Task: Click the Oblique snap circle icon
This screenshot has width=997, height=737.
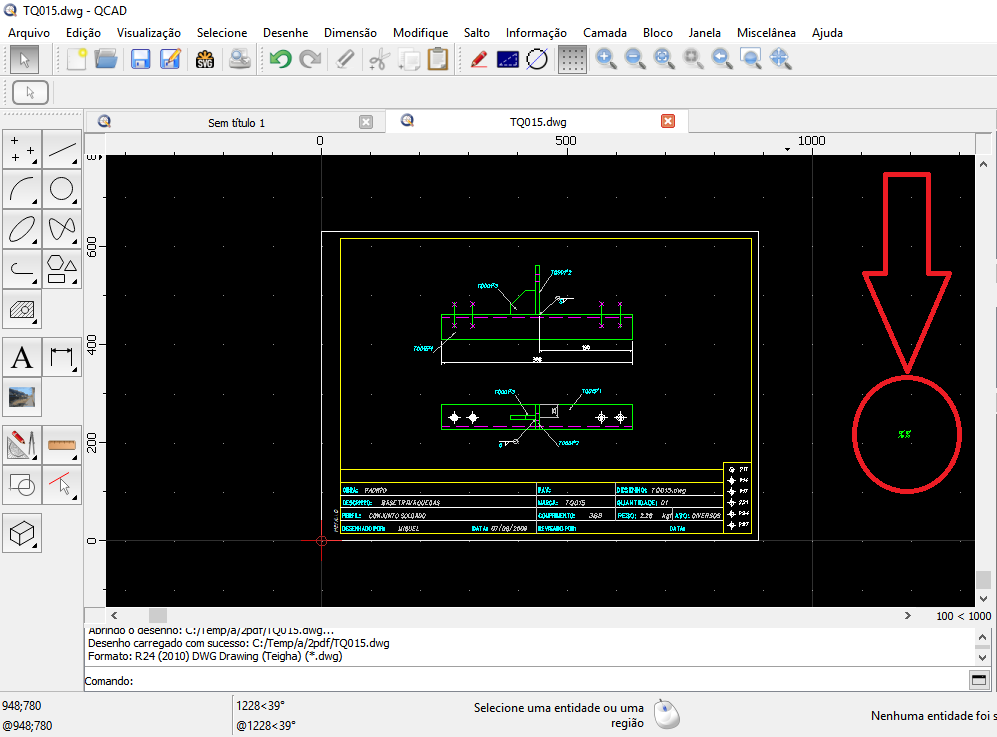Action: tap(537, 60)
